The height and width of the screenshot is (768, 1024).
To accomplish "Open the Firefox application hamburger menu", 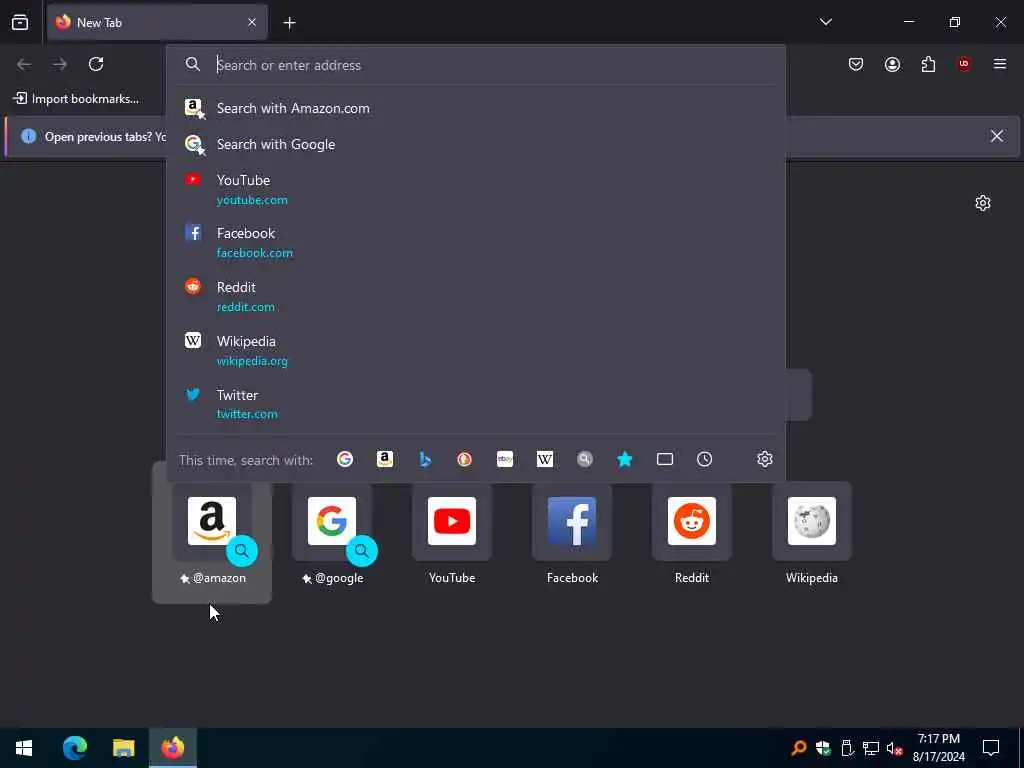I will click(1000, 64).
